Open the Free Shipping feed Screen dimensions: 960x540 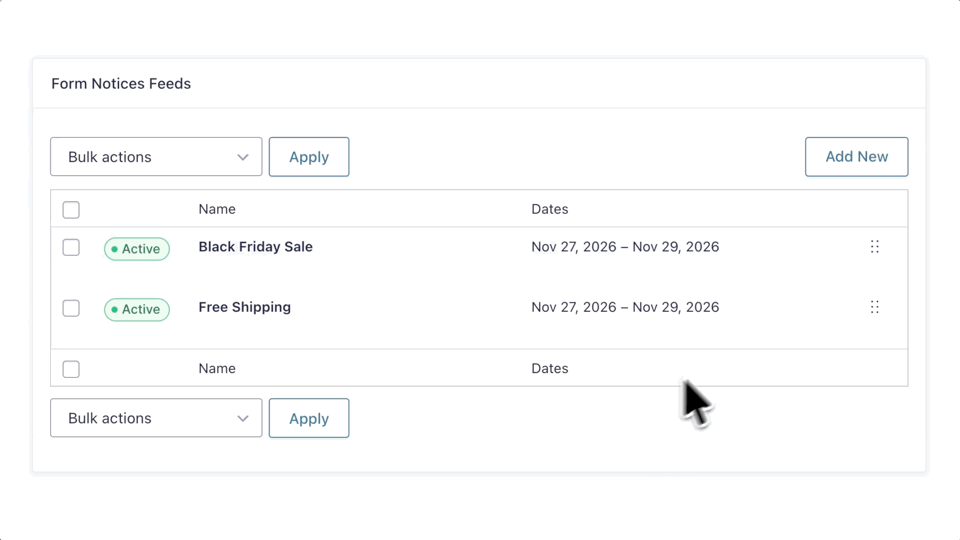coord(244,307)
